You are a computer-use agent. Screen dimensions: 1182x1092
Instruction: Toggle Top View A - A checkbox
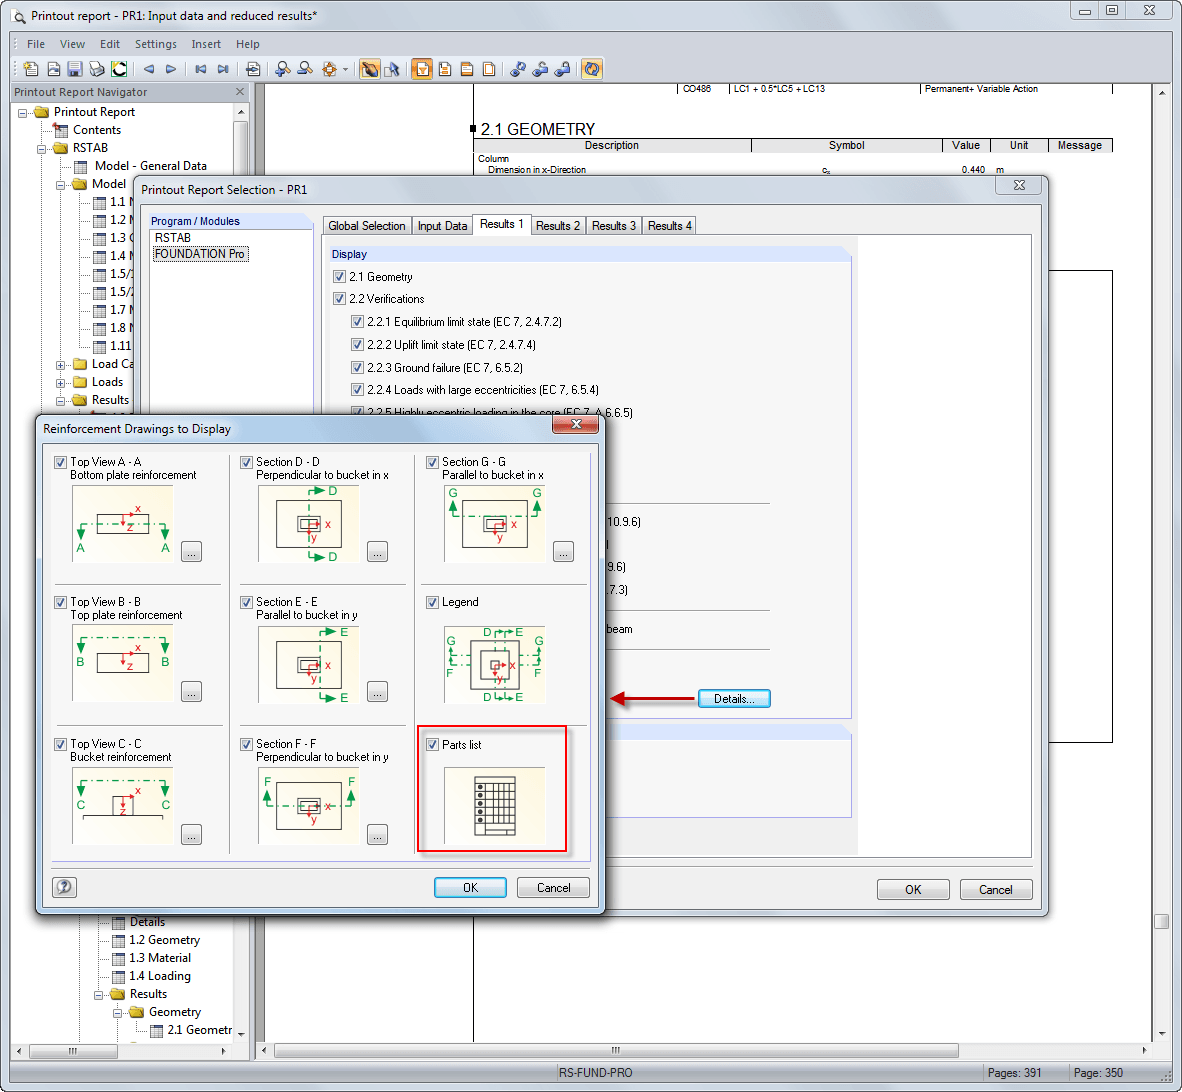point(60,462)
